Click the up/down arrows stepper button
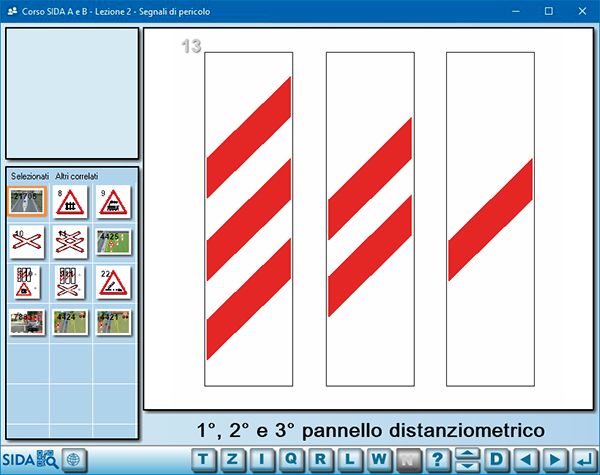Image resolution: width=600 pixels, height=475 pixels. [467, 459]
